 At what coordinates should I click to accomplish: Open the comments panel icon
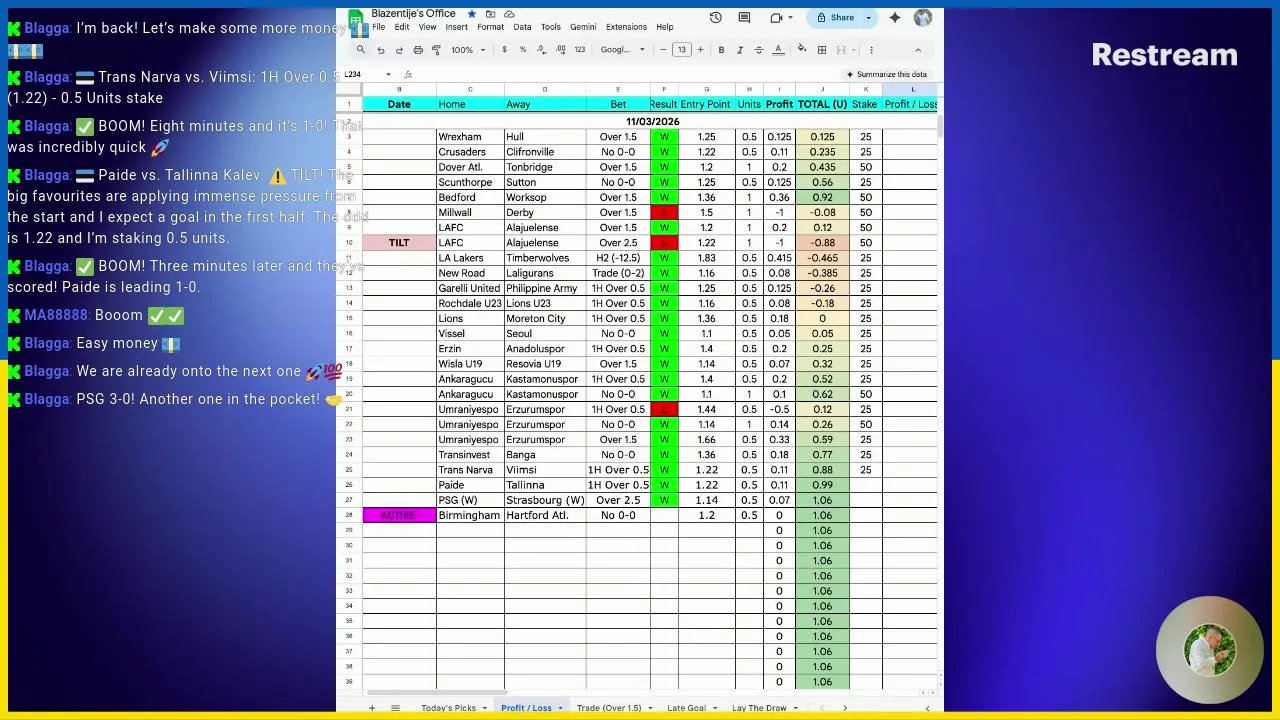744,18
